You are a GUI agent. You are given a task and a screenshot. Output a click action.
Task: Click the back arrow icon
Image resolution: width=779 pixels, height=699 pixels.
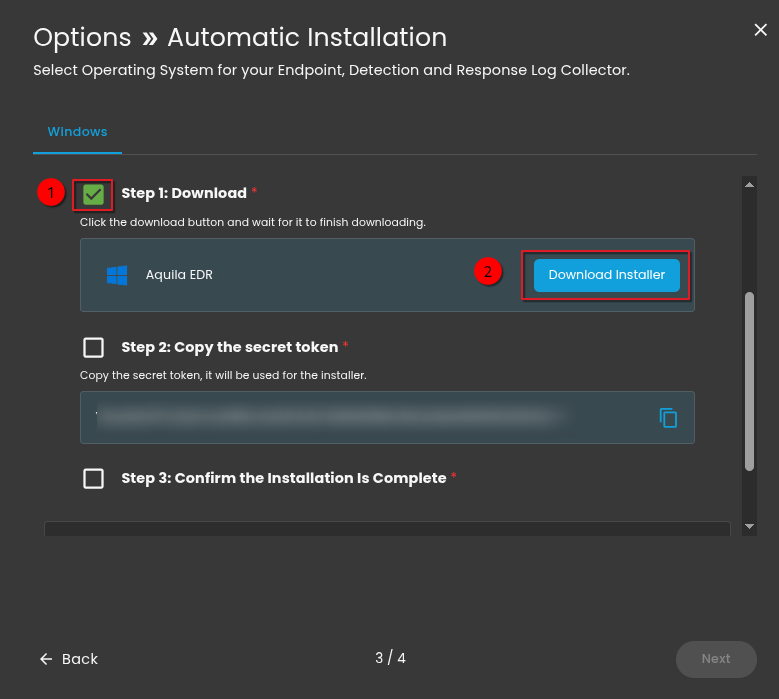45,659
